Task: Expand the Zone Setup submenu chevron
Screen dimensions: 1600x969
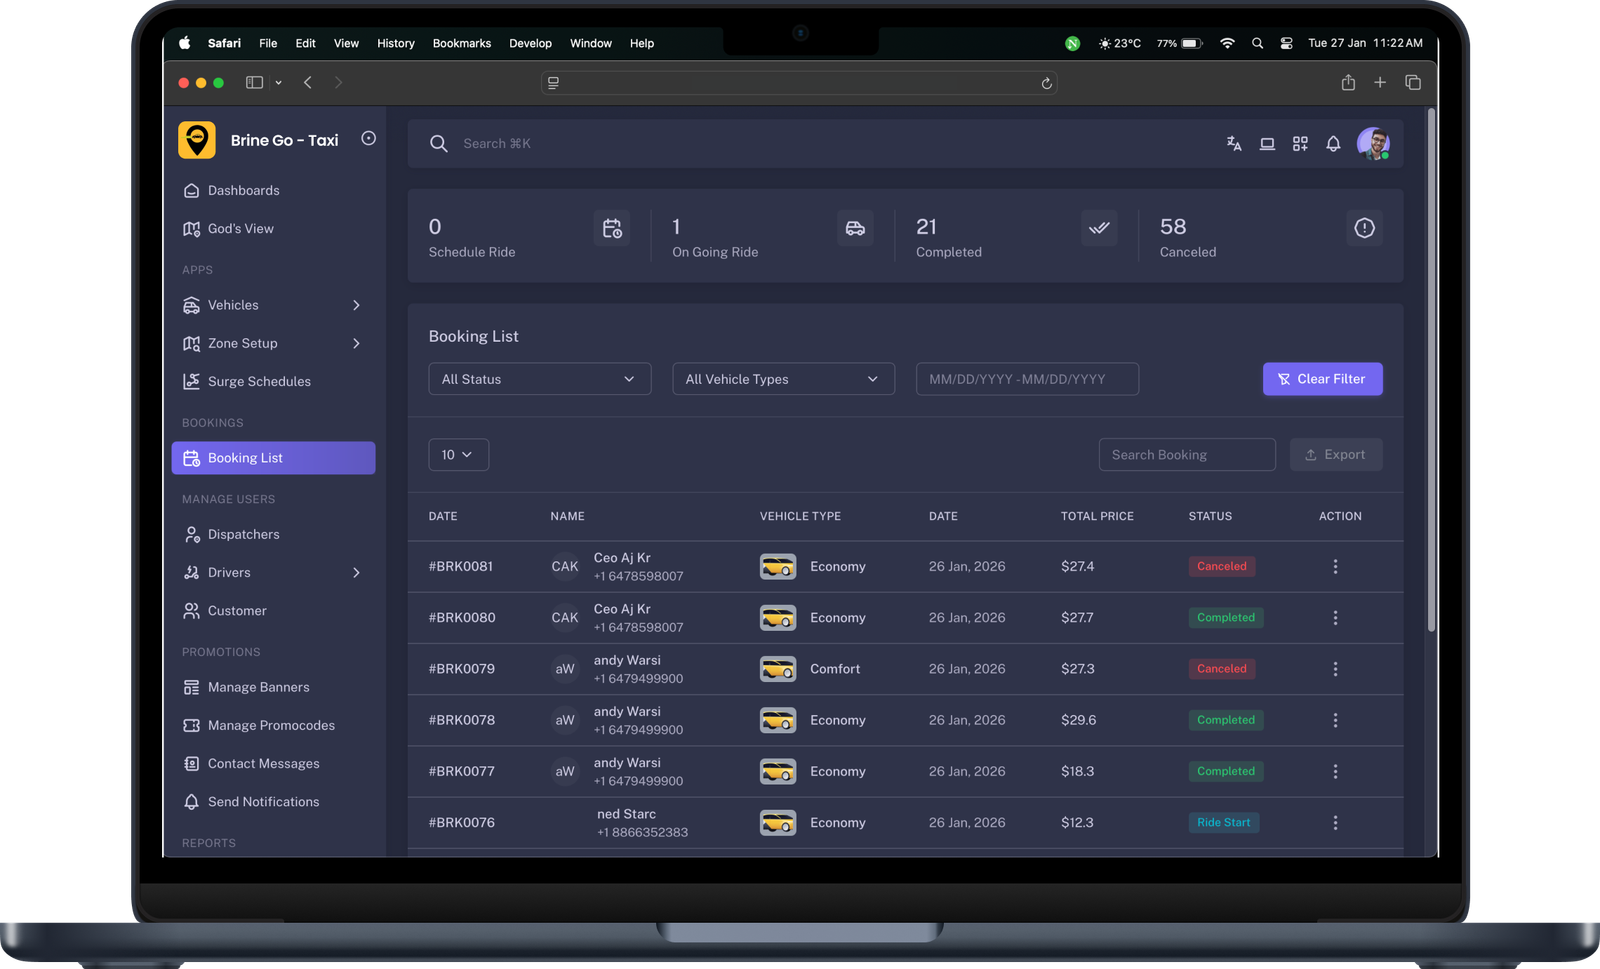Action: [356, 343]
